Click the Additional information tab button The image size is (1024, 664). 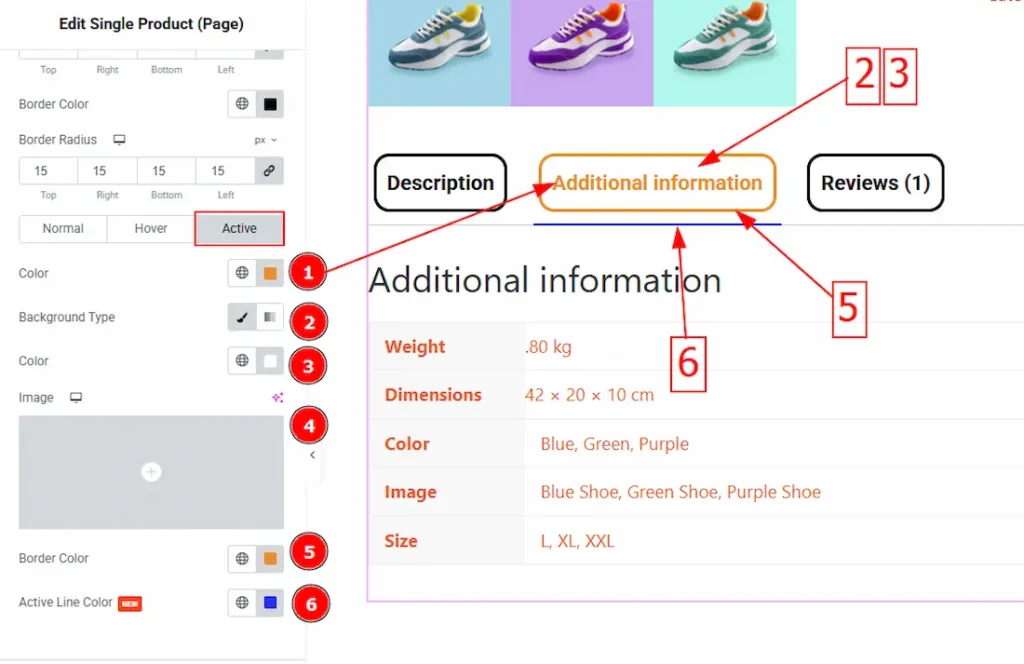pos(657,183)
